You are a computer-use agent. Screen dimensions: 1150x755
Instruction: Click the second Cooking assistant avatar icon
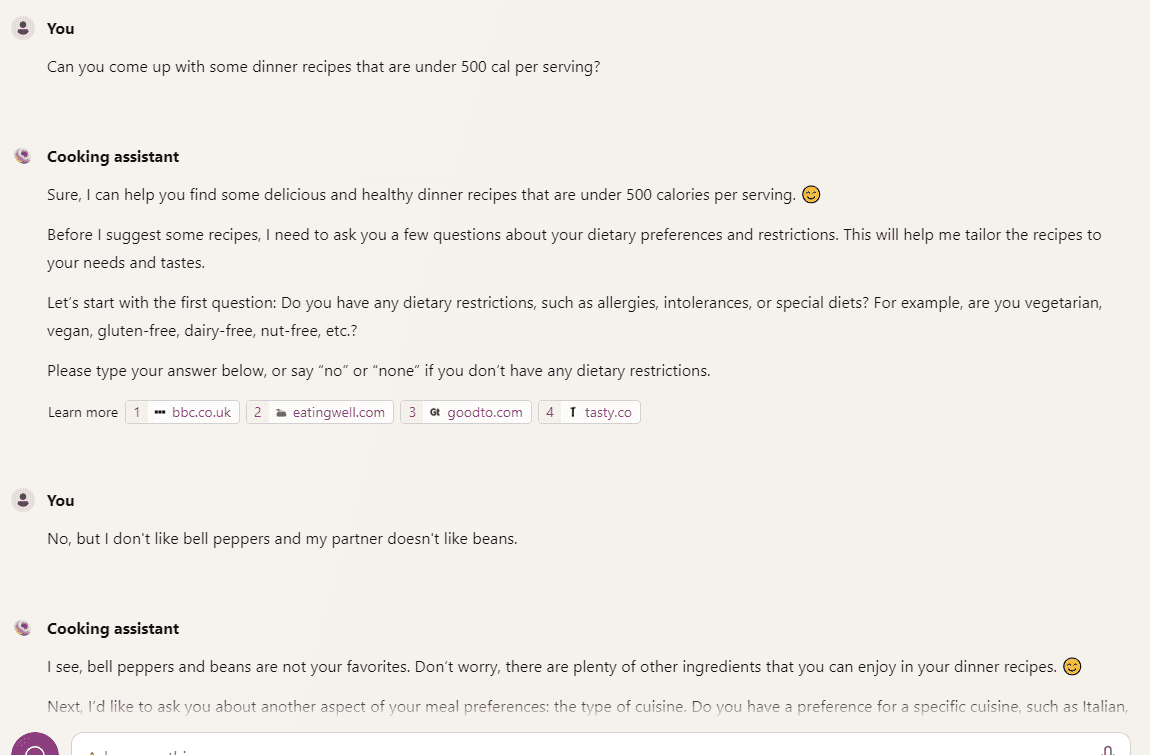23,628
